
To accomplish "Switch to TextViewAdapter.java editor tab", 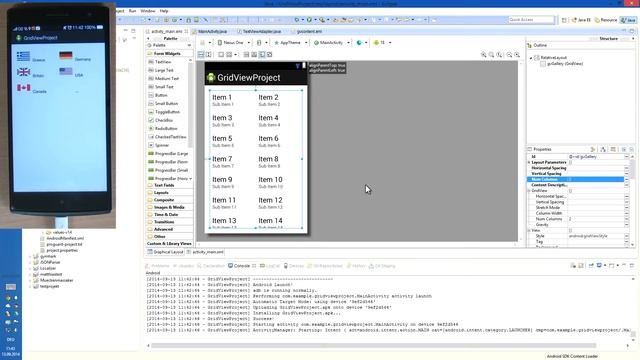I will coord(262,31).
